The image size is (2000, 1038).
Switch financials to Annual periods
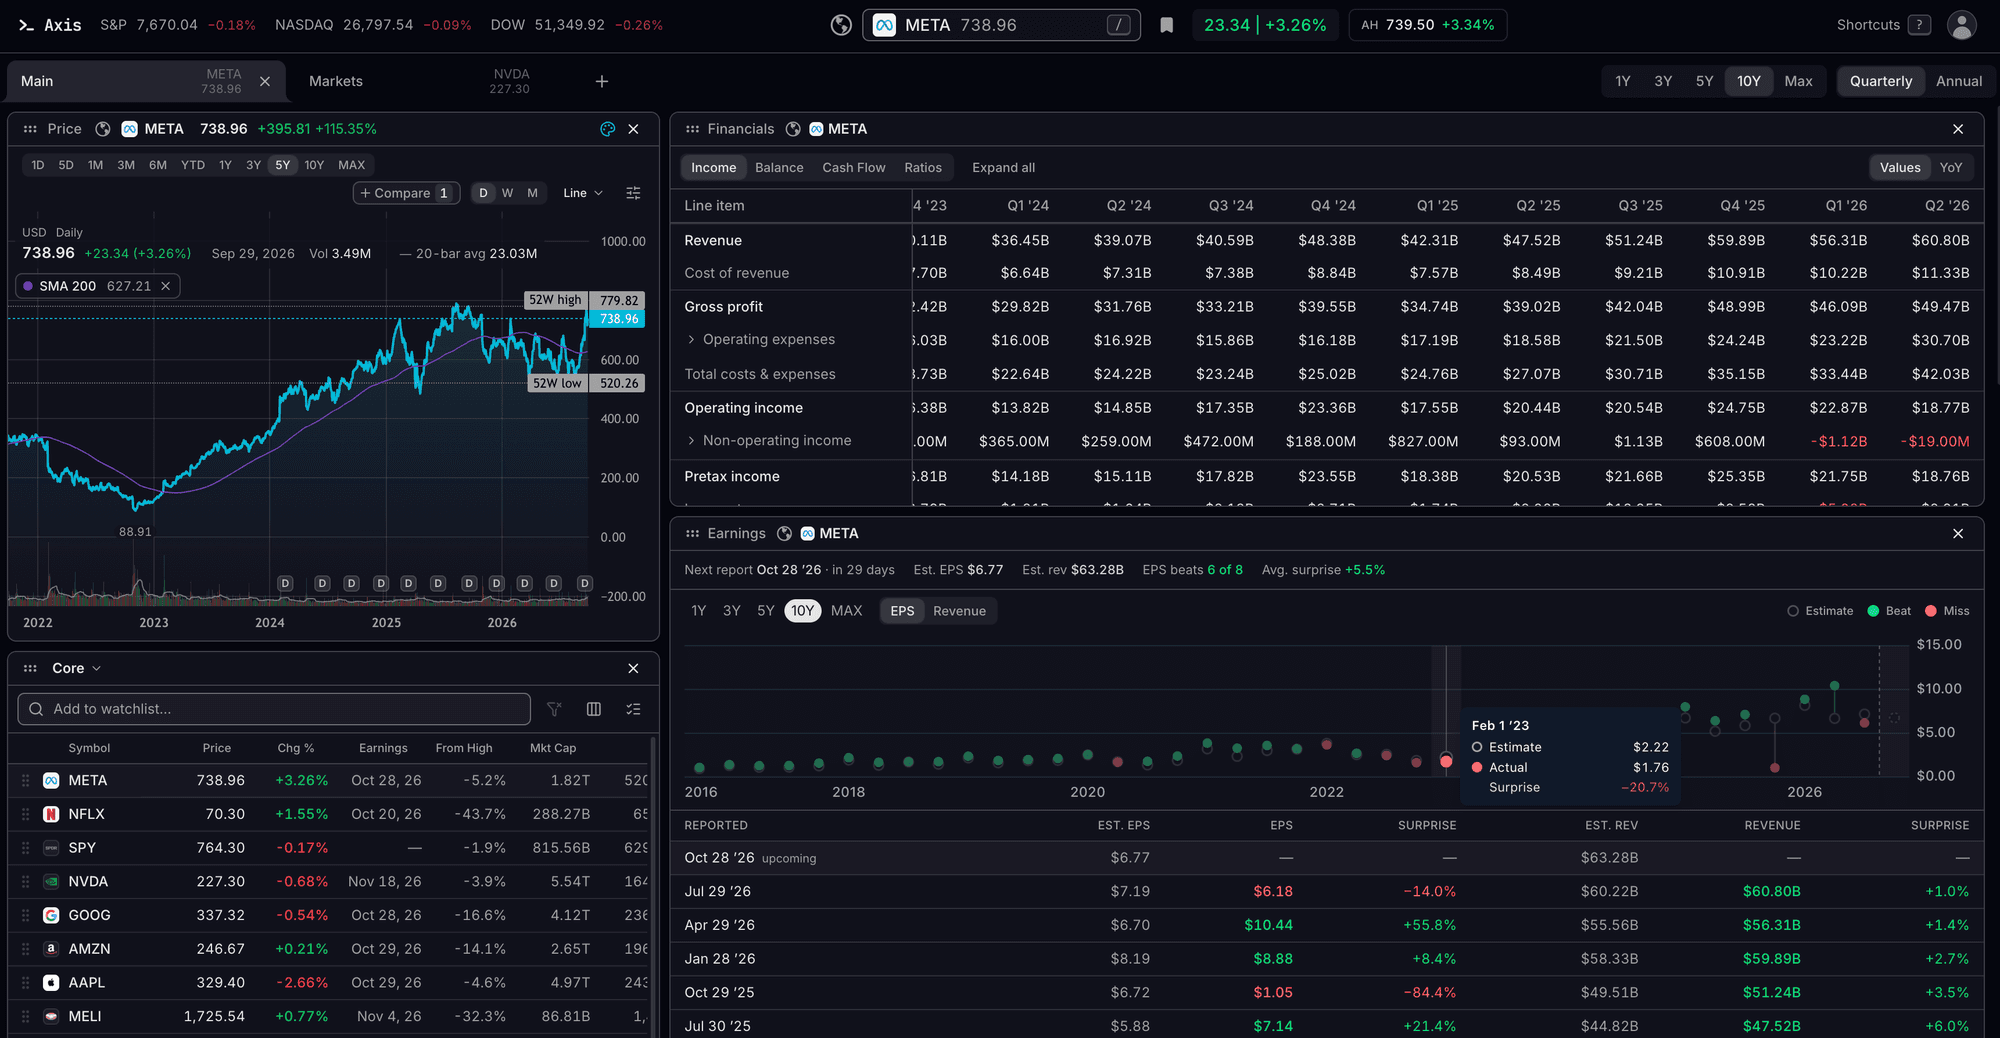click(x=1959, y=81)
